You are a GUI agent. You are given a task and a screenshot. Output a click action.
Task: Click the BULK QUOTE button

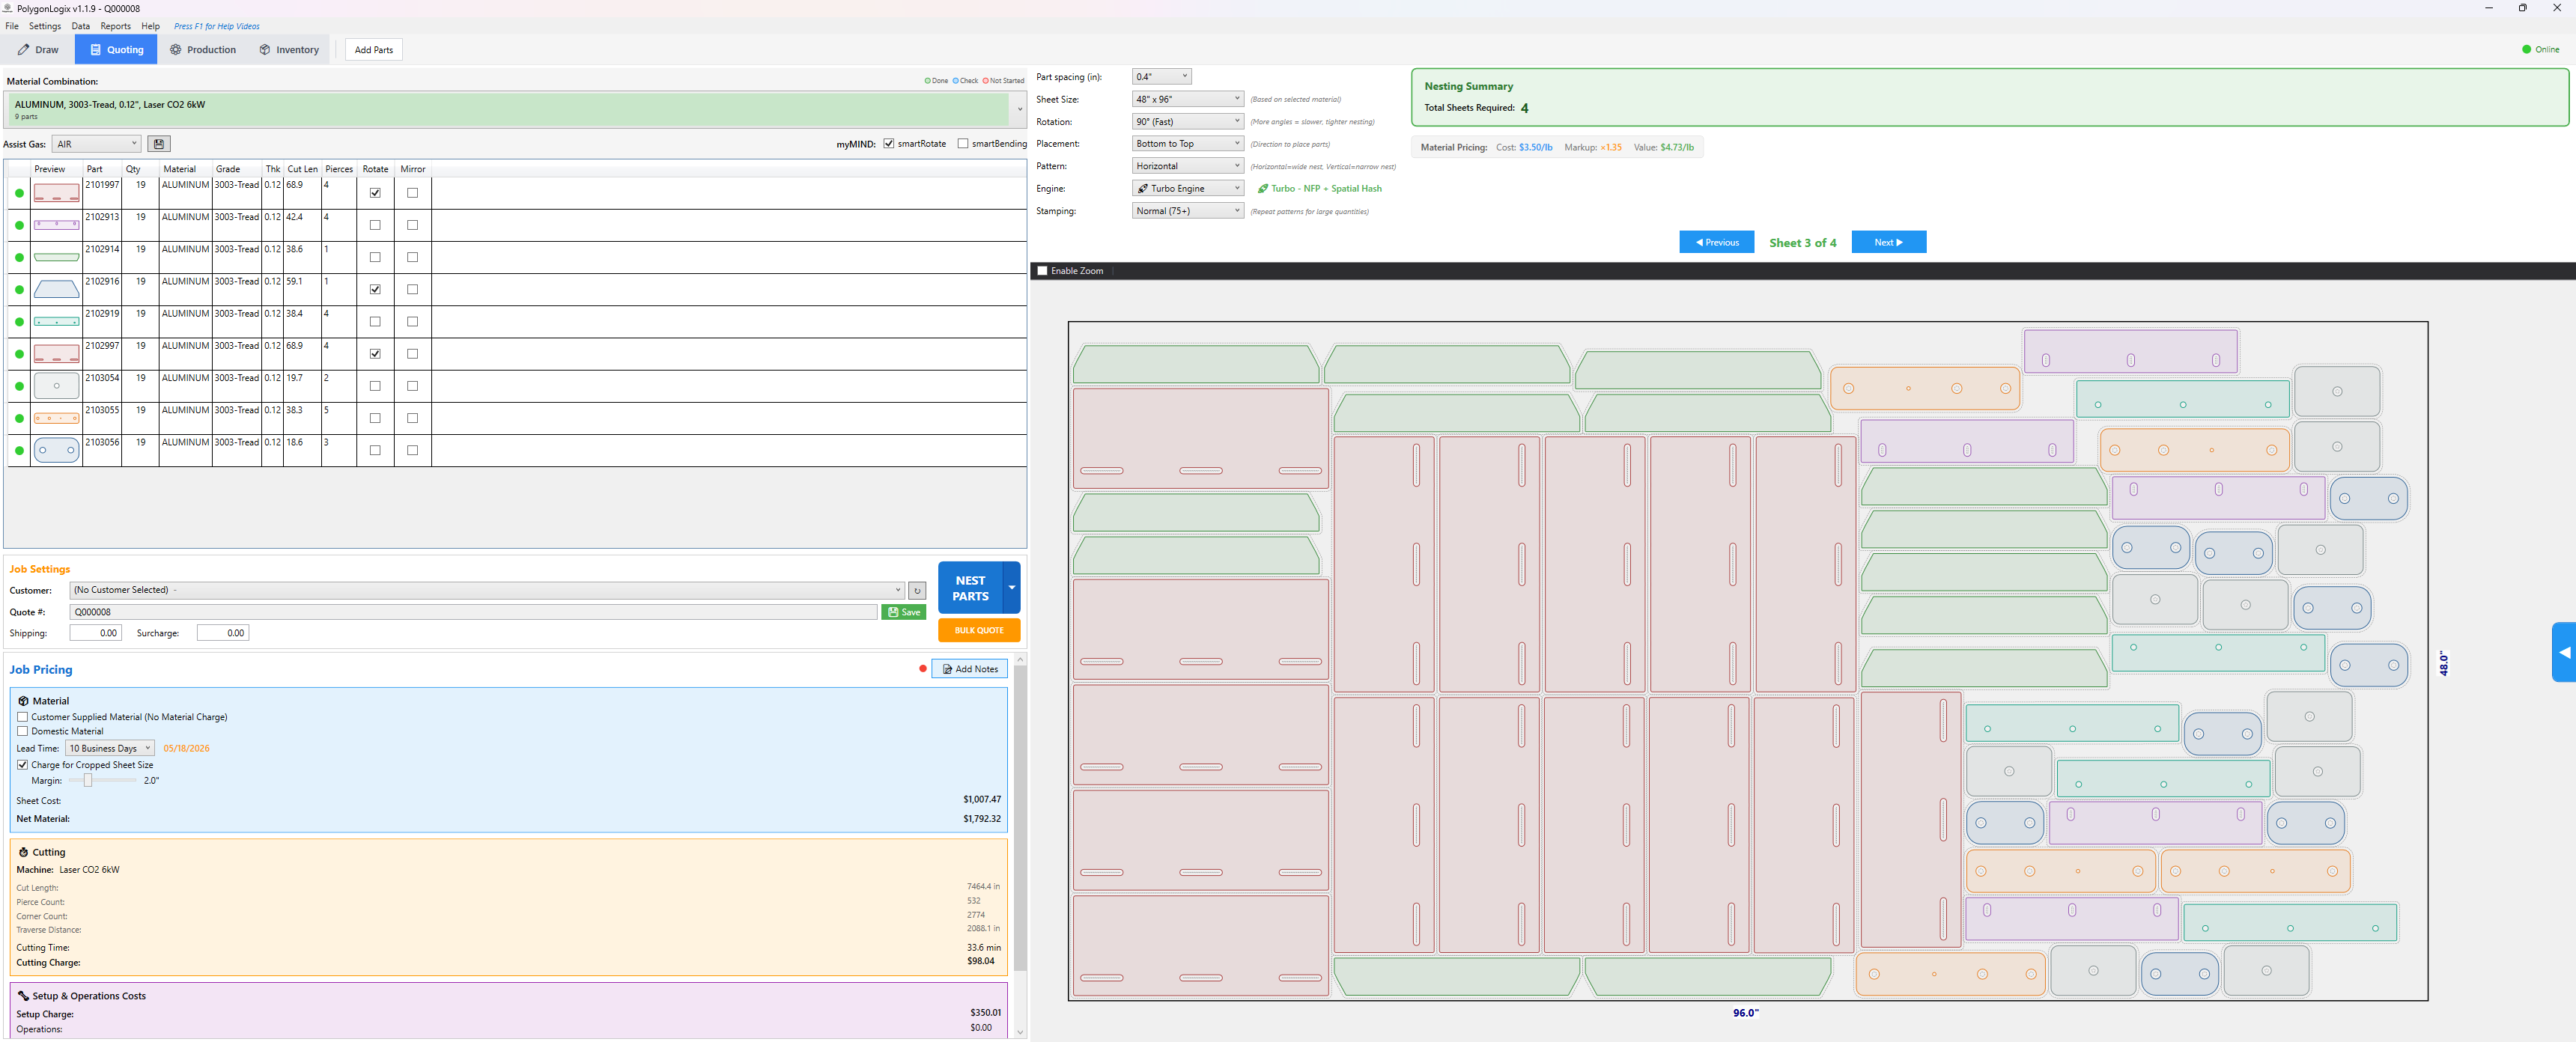click(979, 630)
